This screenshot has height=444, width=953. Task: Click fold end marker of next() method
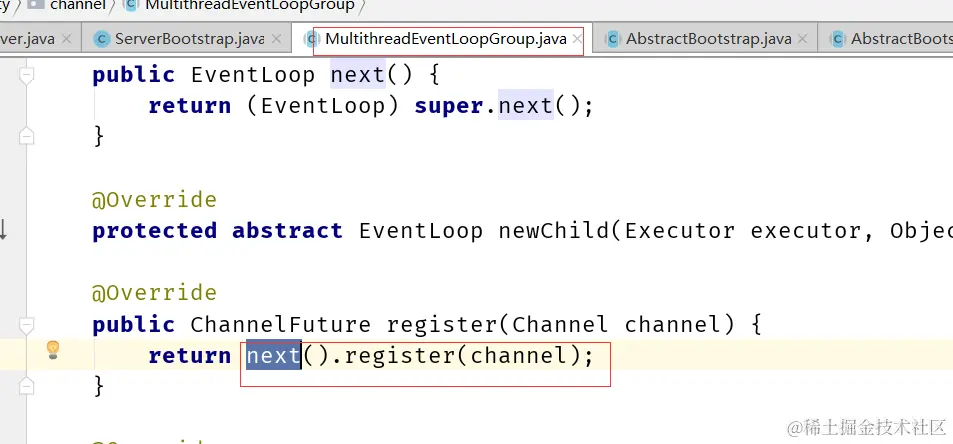pyautogui.click(x=26, y=136)
